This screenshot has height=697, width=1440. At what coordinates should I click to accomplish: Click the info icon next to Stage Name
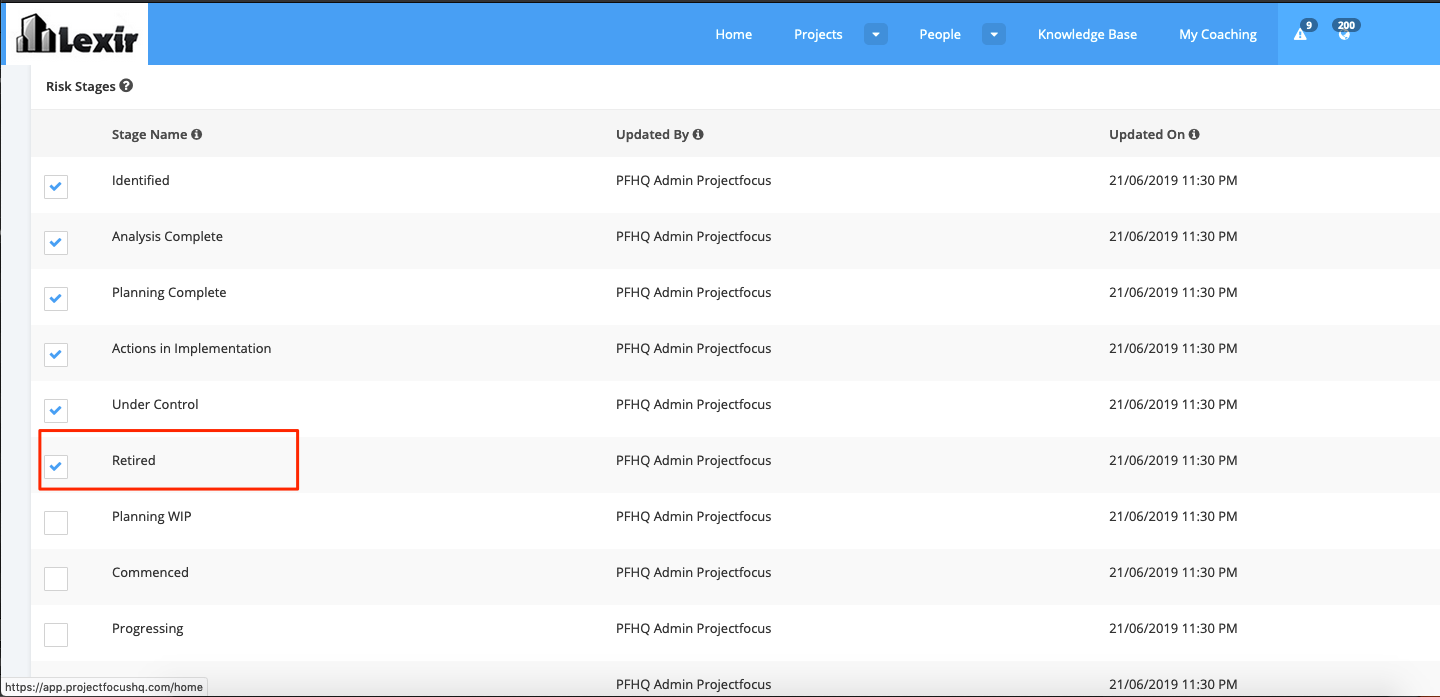(197, 134)
